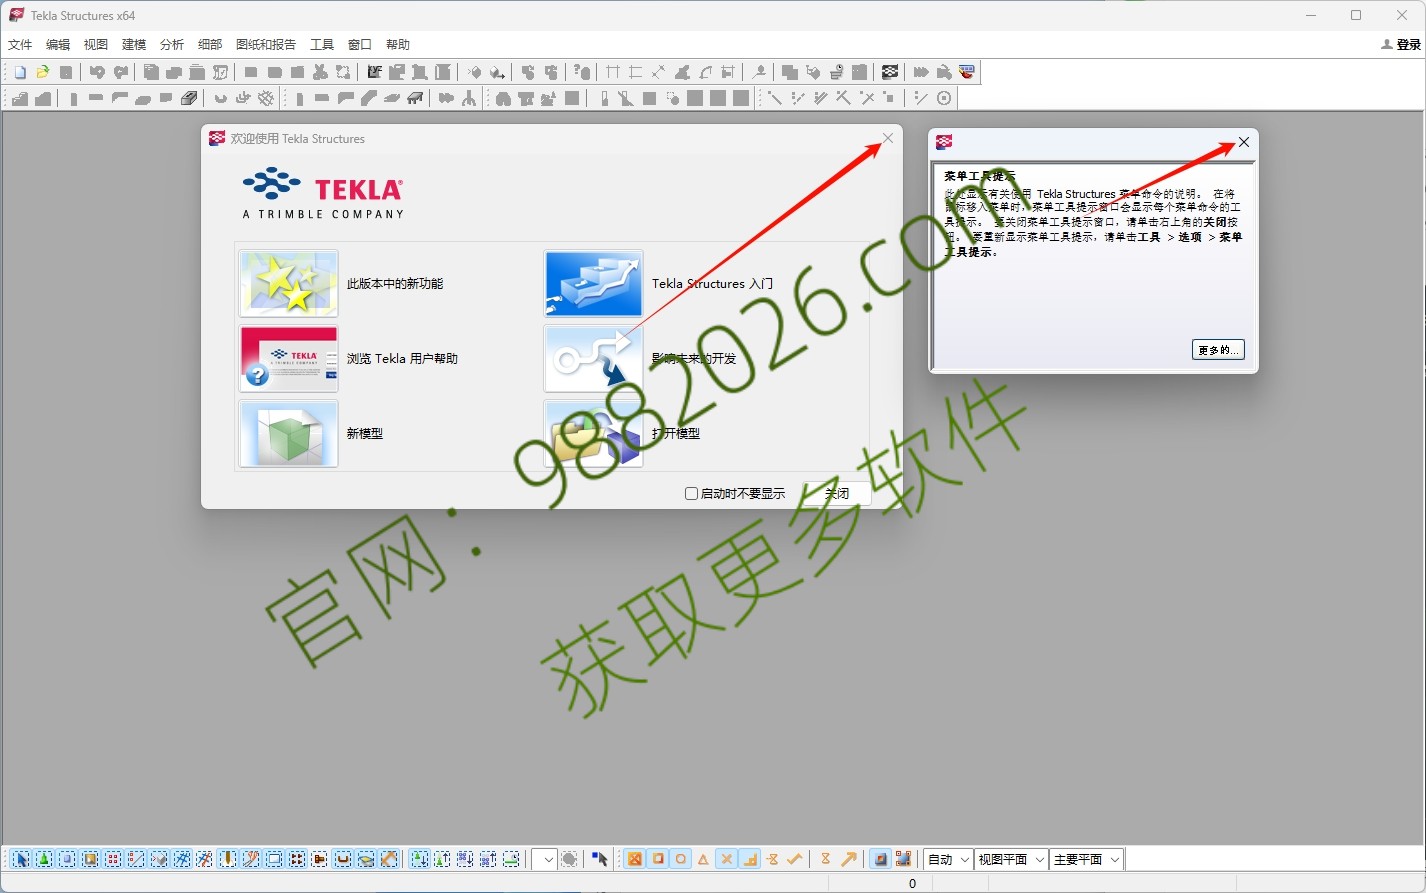Click the 登录 sign-in link
1426x893 pixels.
[1401, 44]
